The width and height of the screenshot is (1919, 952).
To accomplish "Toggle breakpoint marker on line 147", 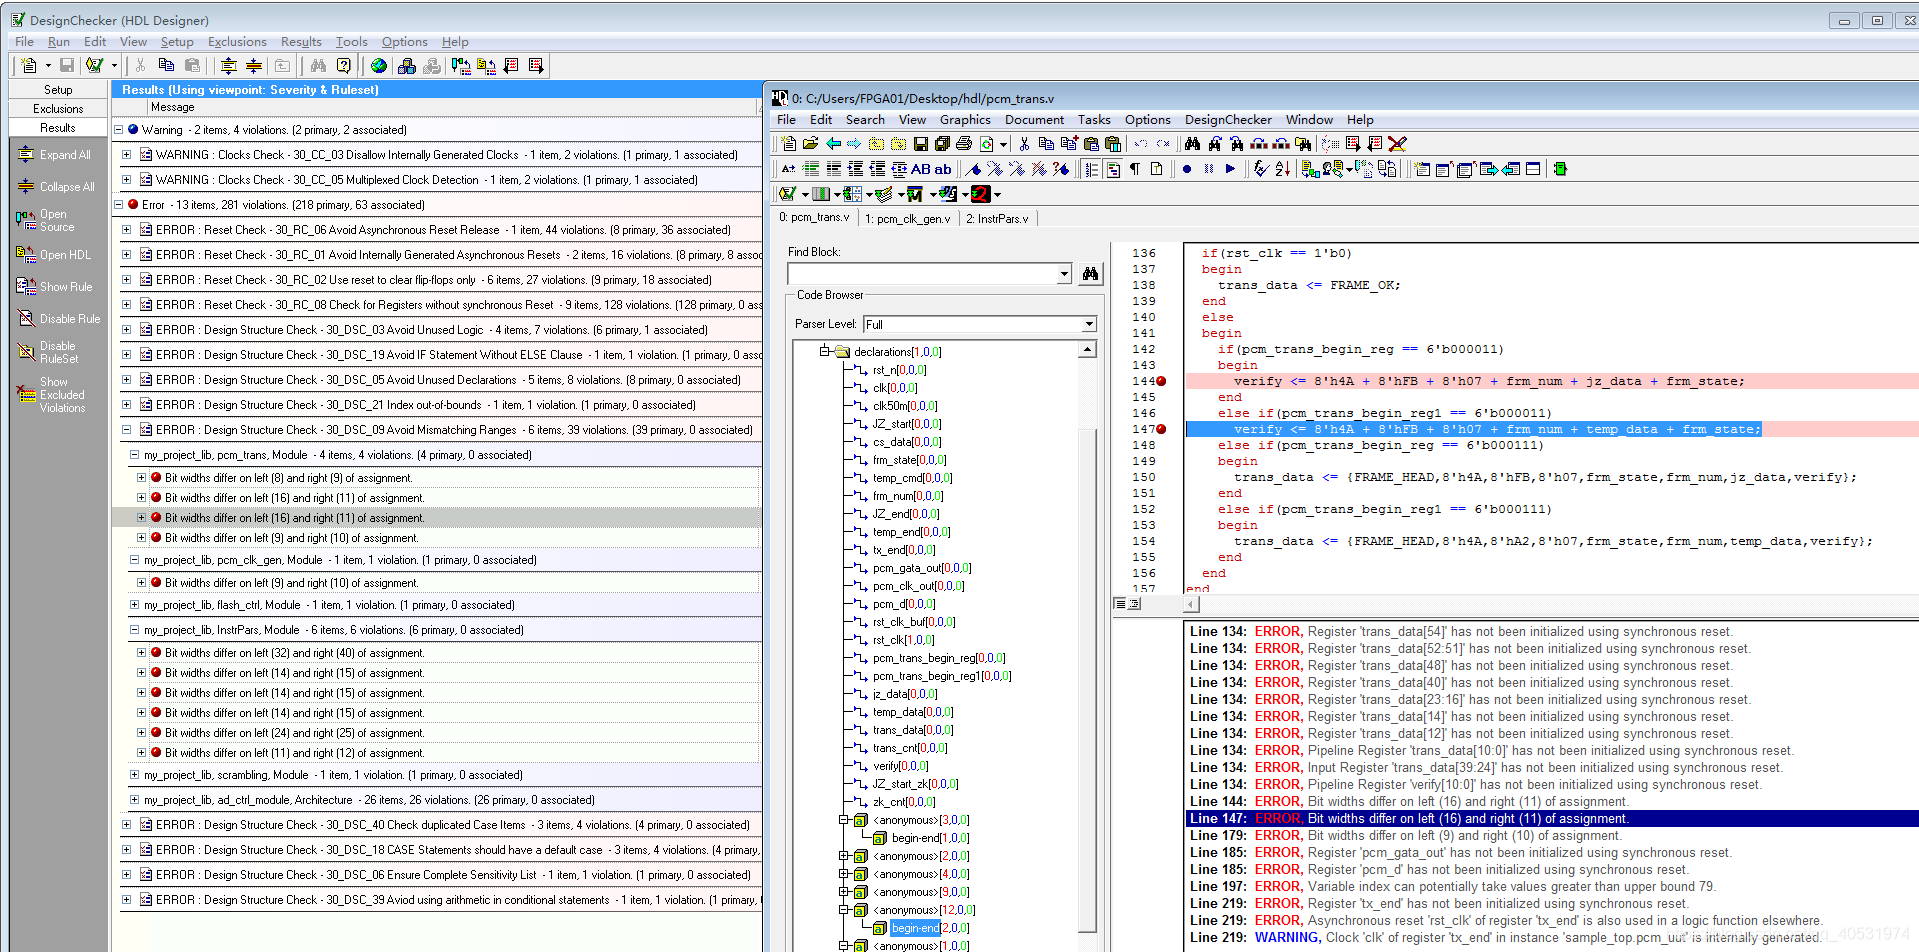I will (x=1162, y=429).
